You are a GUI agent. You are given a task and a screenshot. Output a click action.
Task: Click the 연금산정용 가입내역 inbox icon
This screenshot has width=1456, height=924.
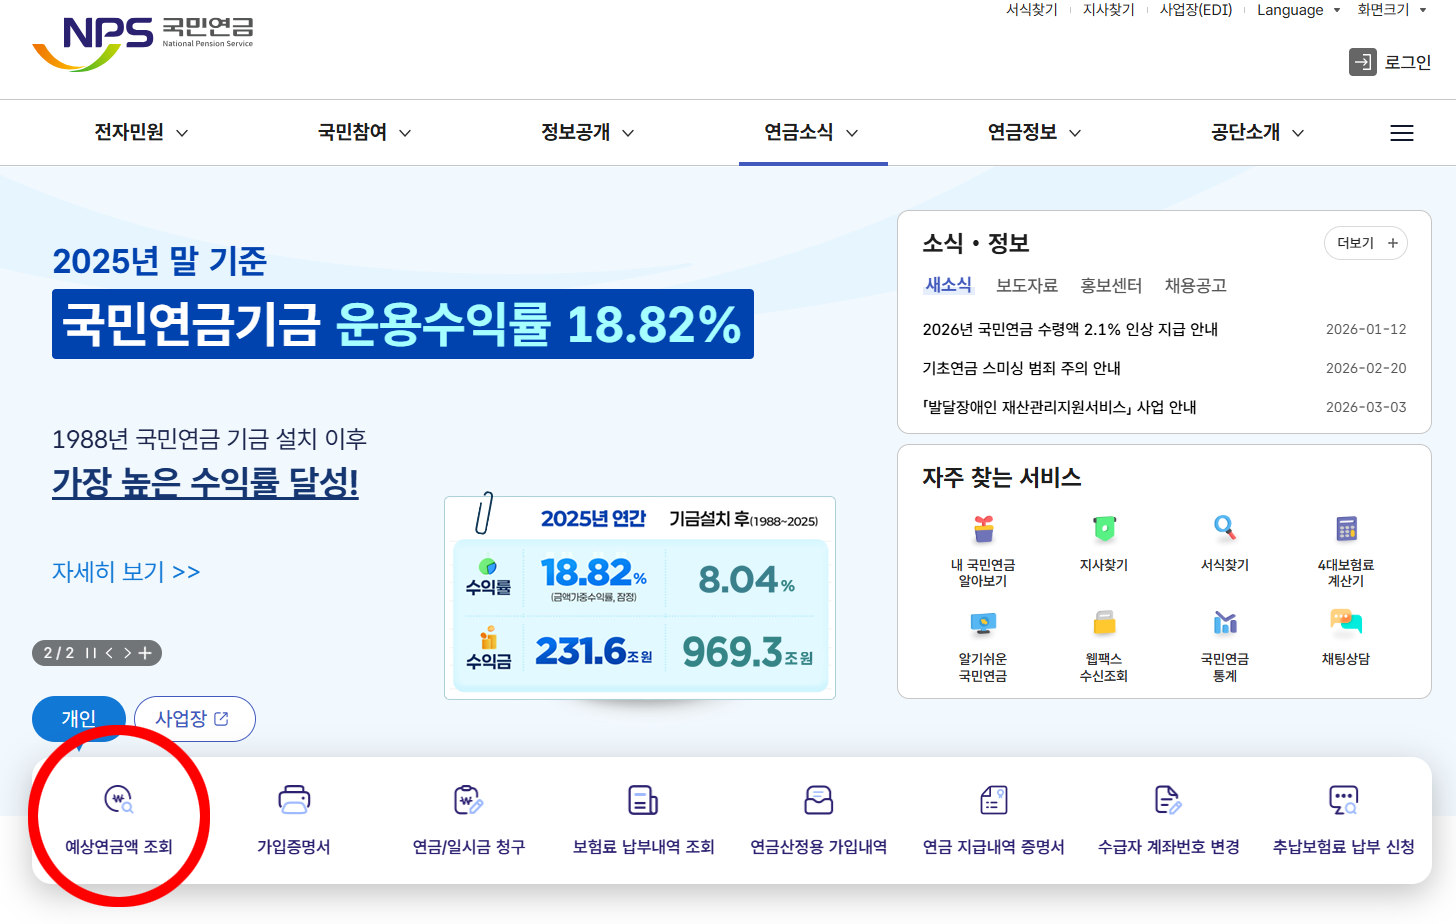(819, 800)
